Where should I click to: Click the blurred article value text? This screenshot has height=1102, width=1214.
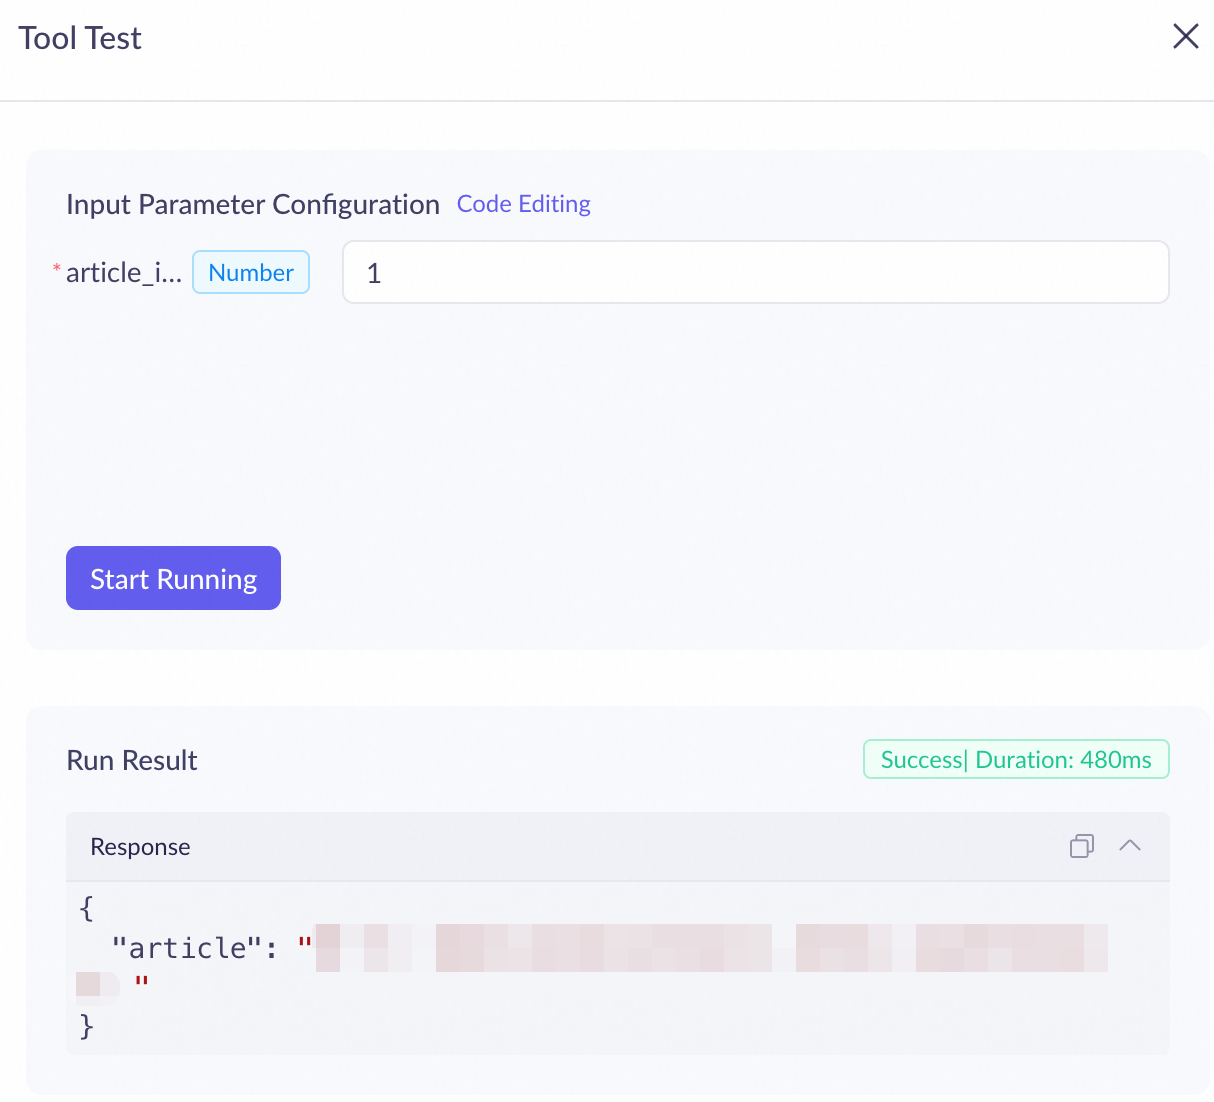point(710,948)
